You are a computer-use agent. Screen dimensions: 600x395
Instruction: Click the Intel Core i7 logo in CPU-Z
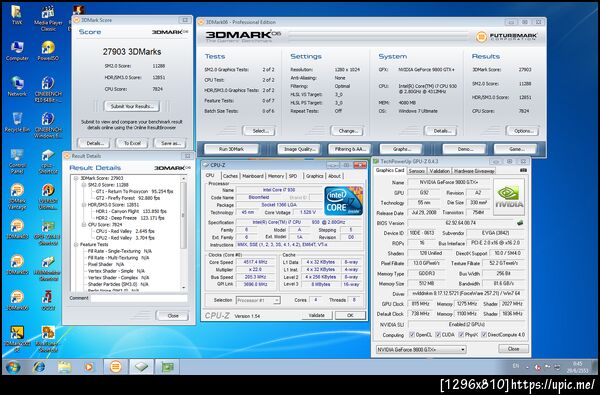click(x=343, y=201)
